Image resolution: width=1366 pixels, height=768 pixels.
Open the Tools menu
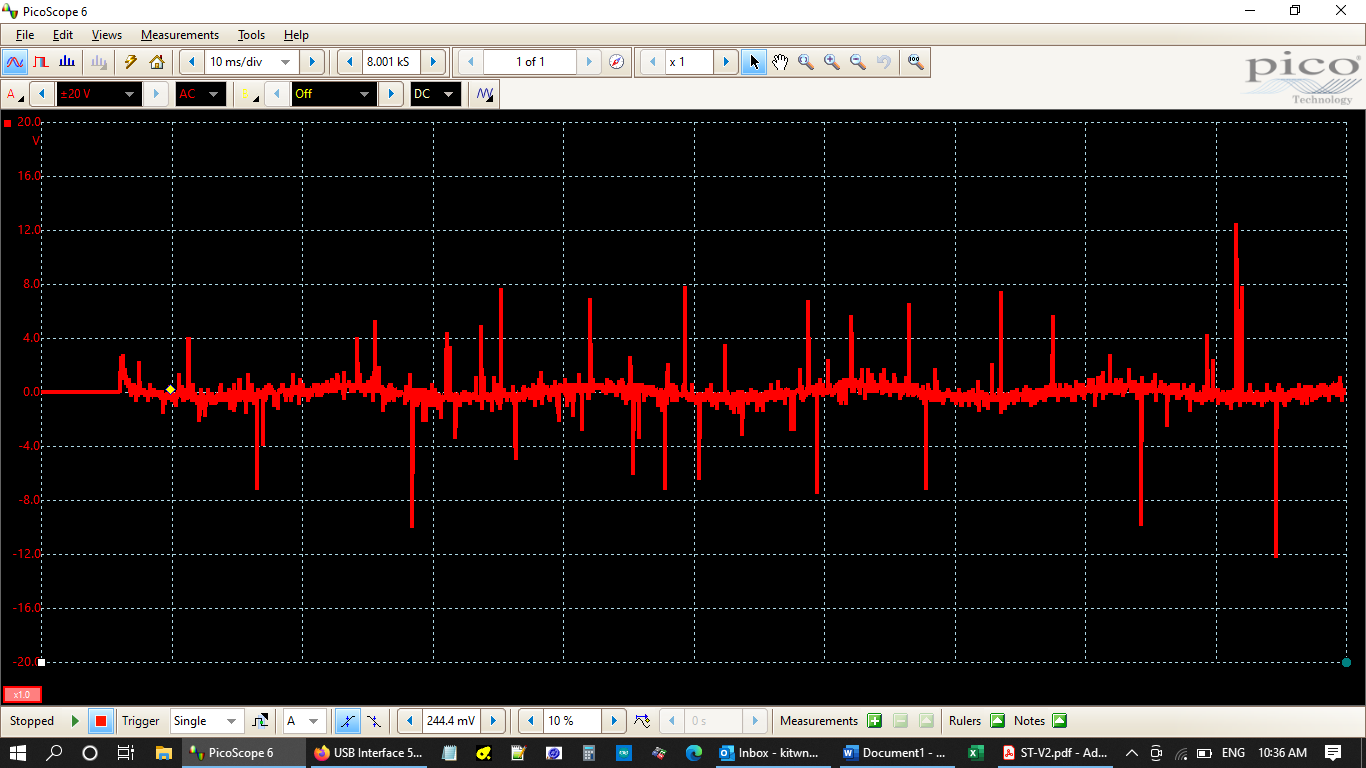(251, 35)
